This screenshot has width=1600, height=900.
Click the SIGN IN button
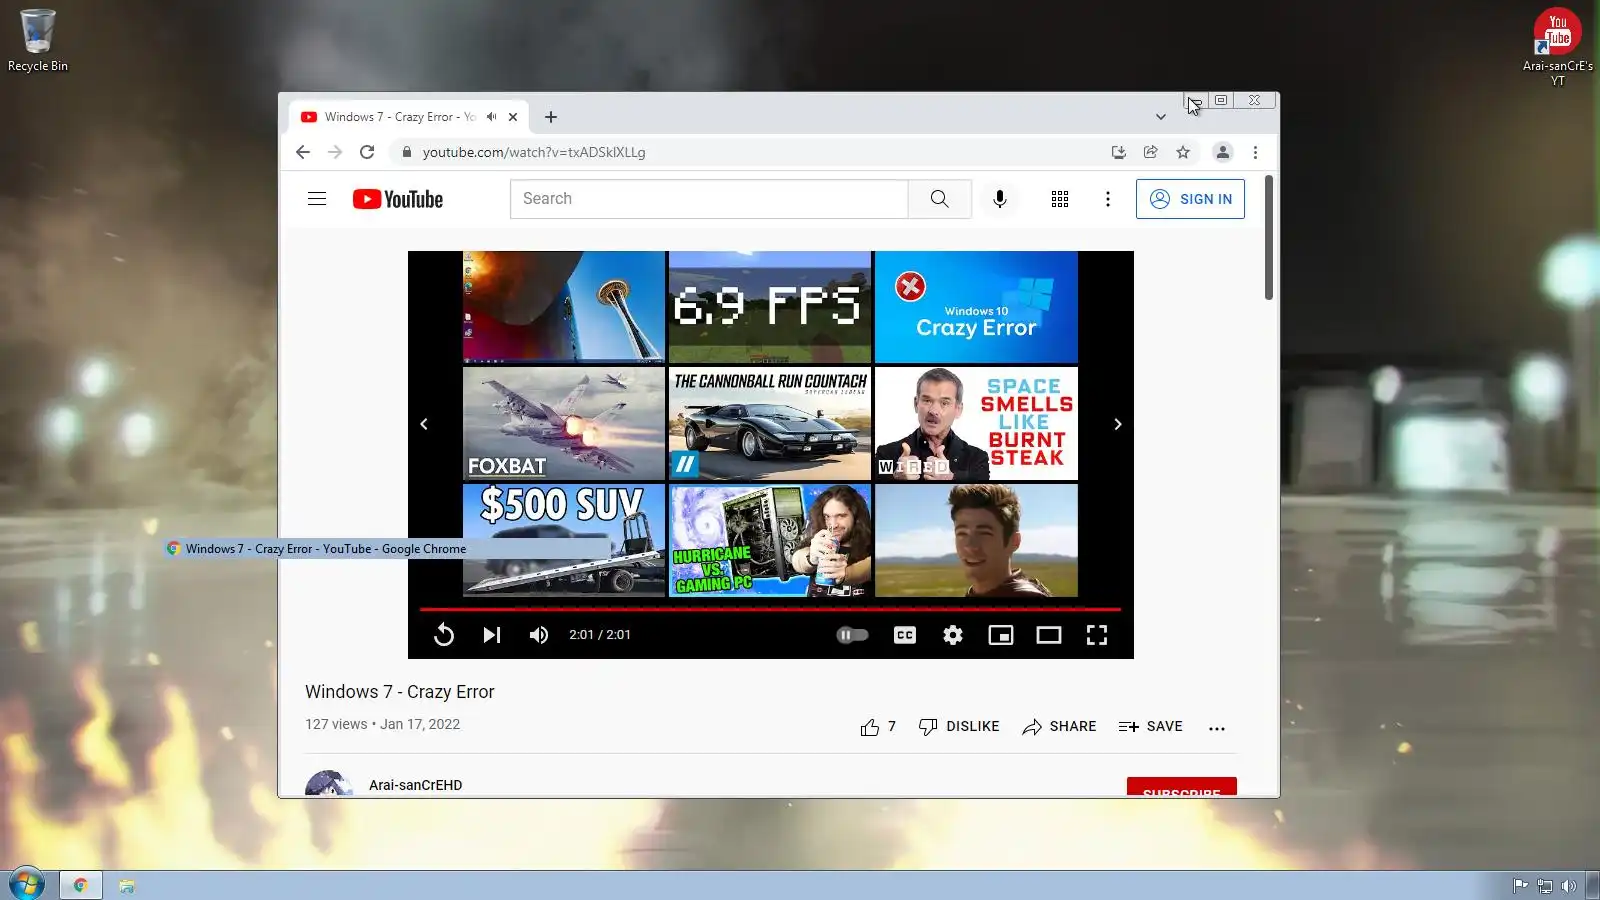(x=1190, y=199)
